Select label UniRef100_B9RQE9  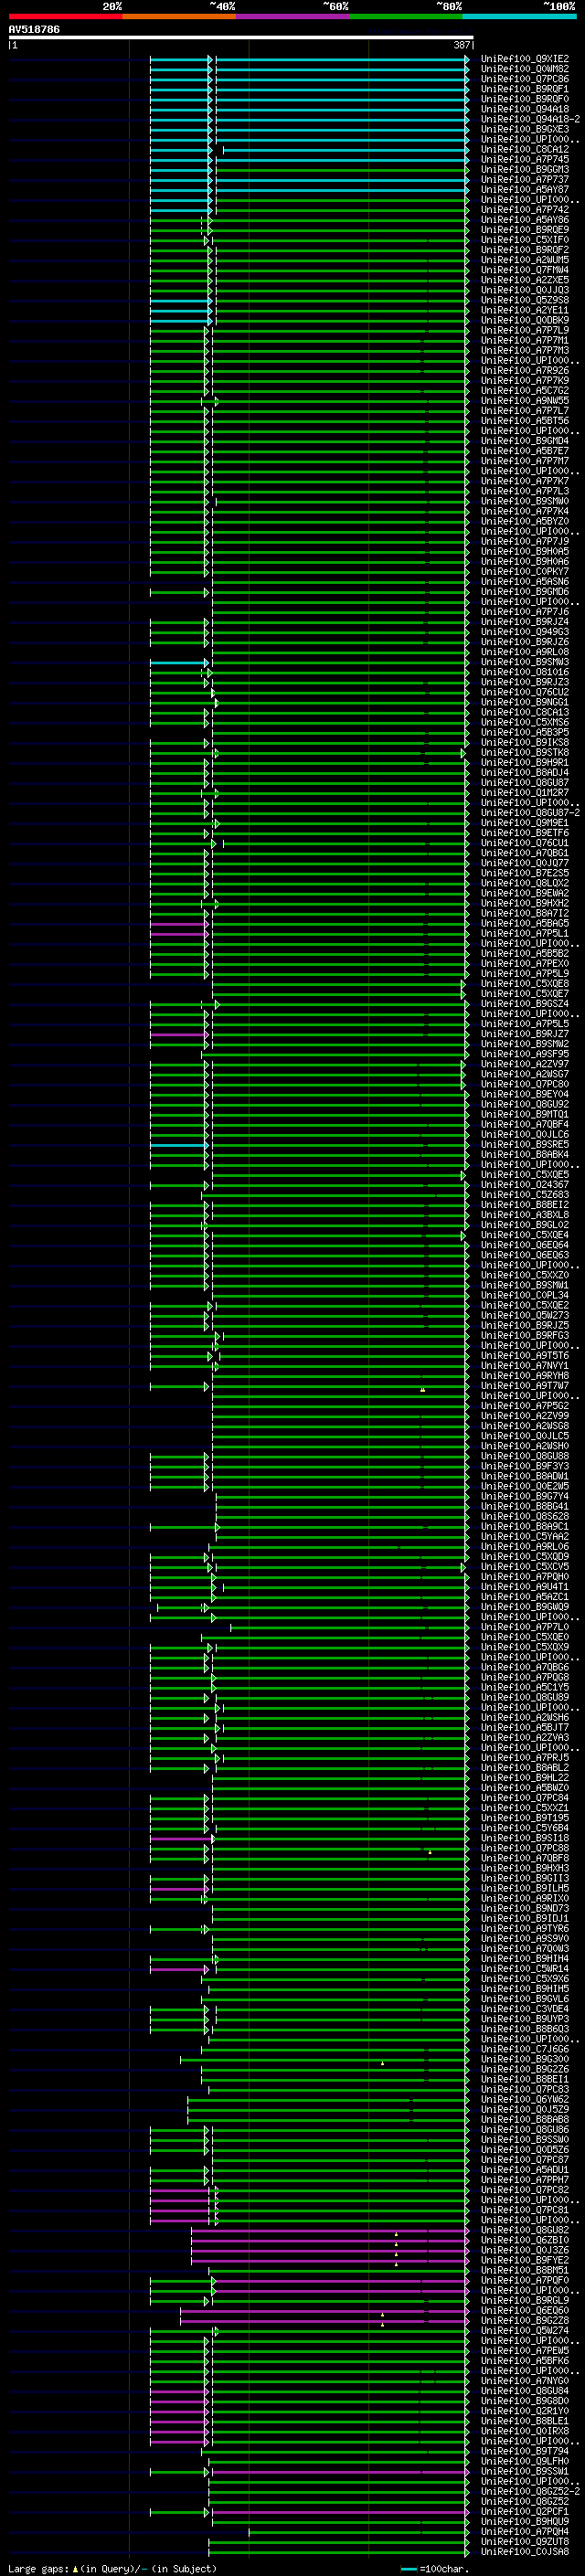point(524,230)
